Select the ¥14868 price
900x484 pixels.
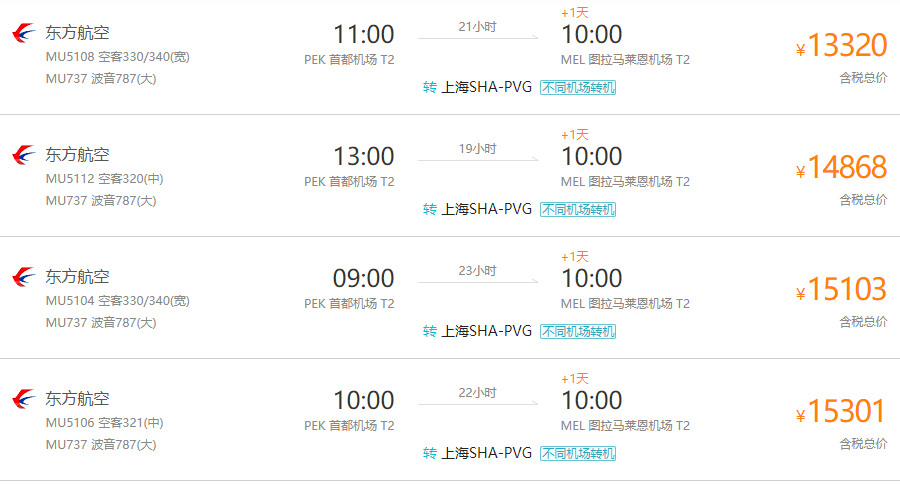click(x=841, y=168)
